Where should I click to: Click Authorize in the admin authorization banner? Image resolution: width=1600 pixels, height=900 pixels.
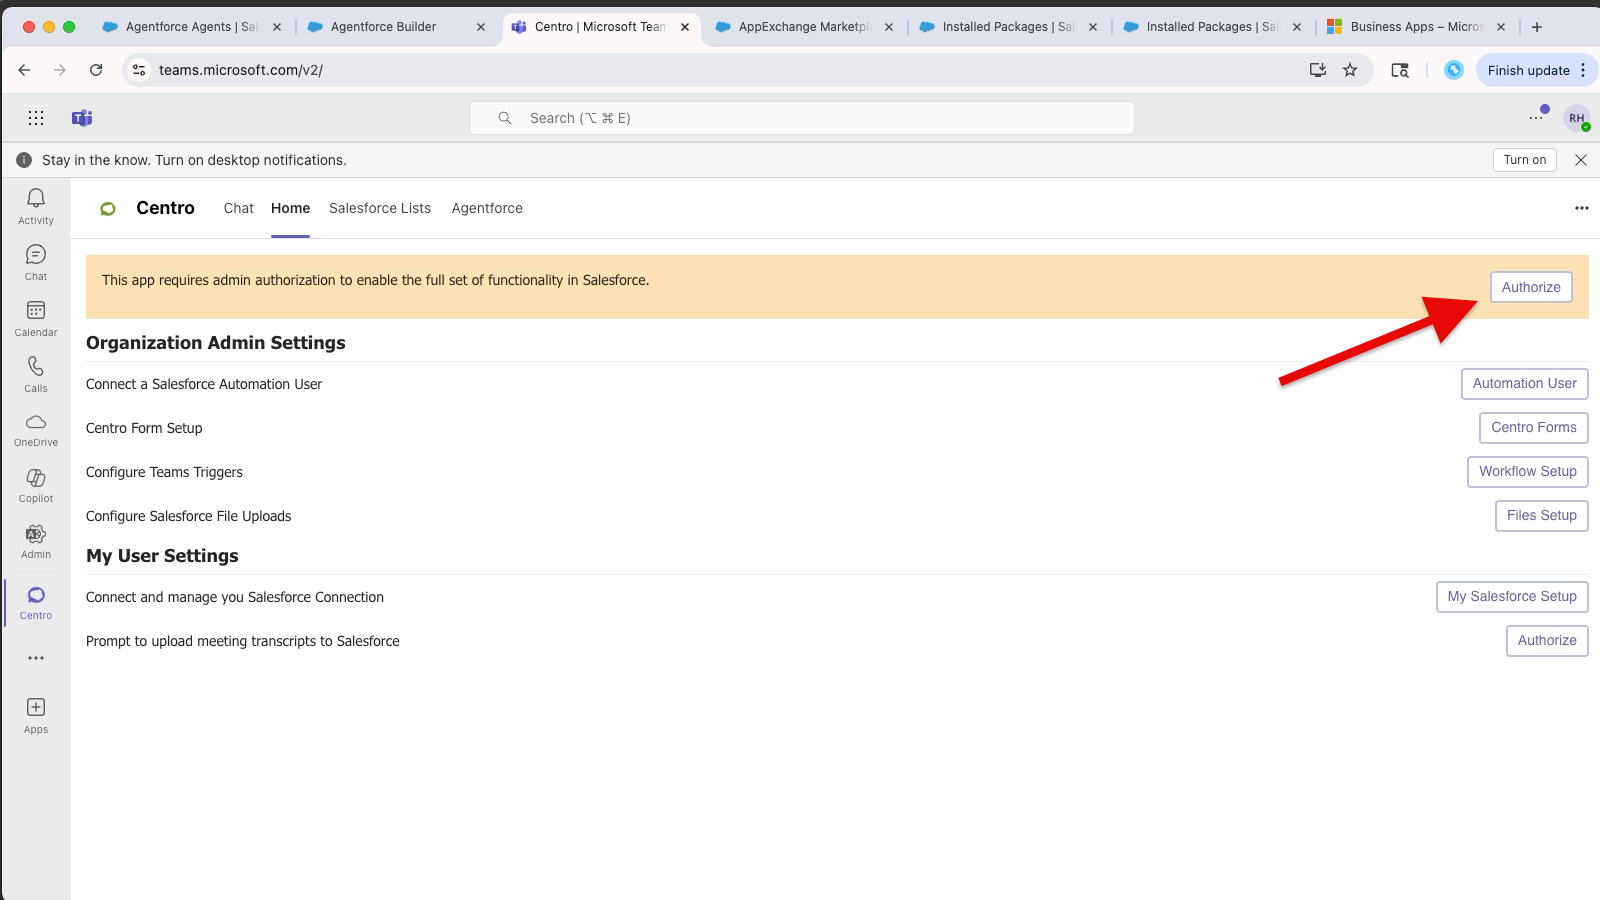click(x=1531, y=287)
